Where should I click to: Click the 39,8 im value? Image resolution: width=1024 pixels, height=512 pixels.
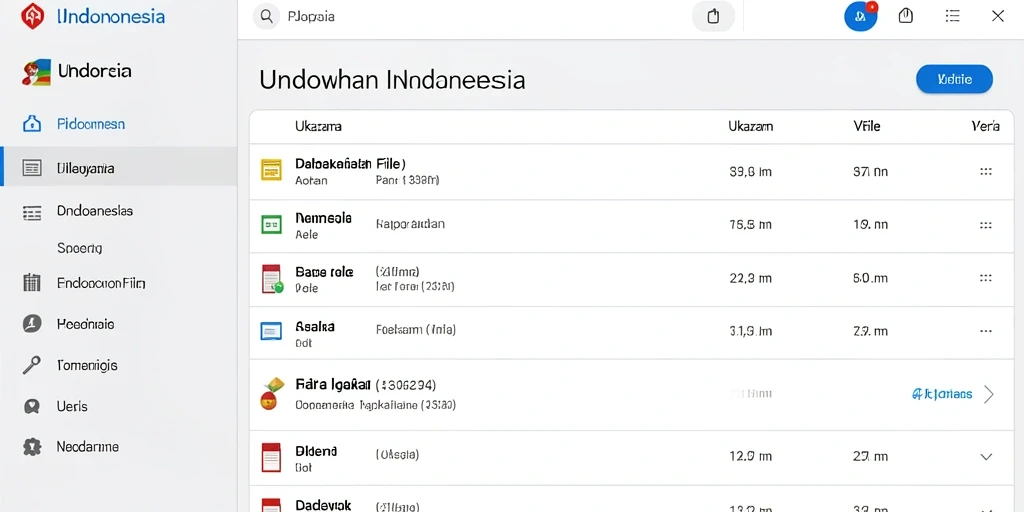[750, 172]
